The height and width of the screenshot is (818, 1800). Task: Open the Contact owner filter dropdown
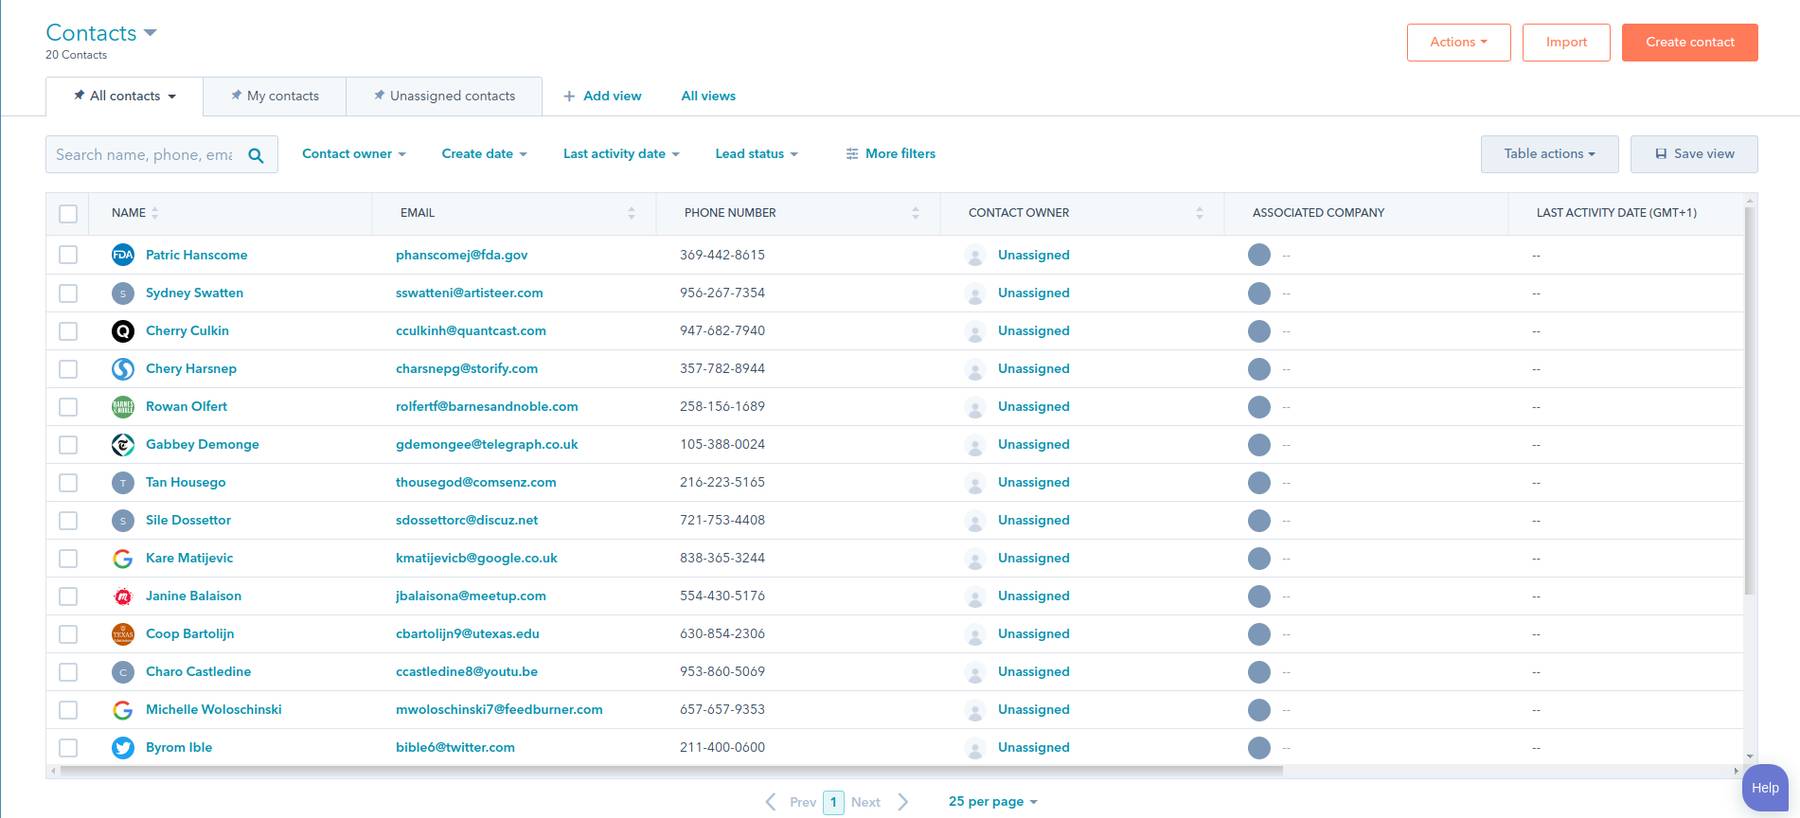[354, 154]
